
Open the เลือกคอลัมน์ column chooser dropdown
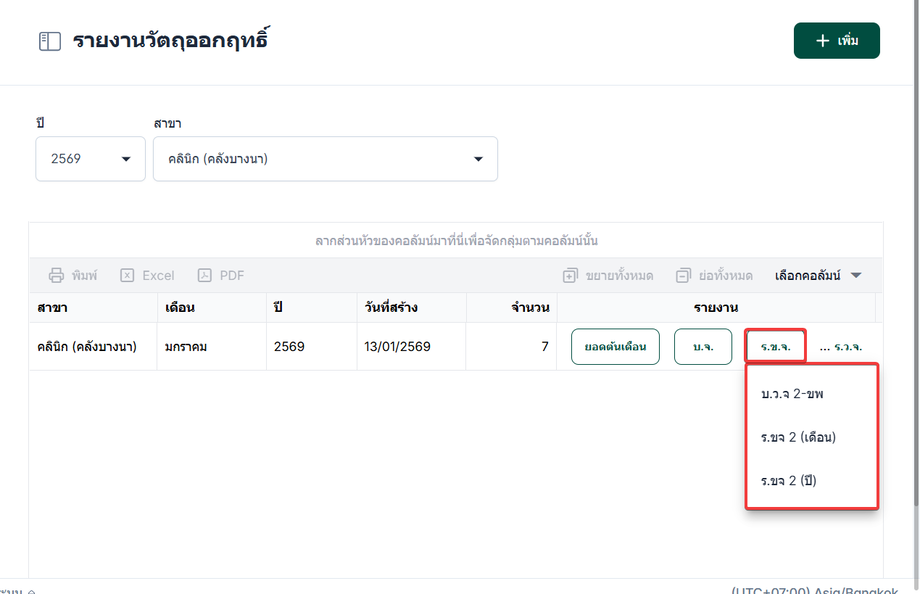[817, 275]
